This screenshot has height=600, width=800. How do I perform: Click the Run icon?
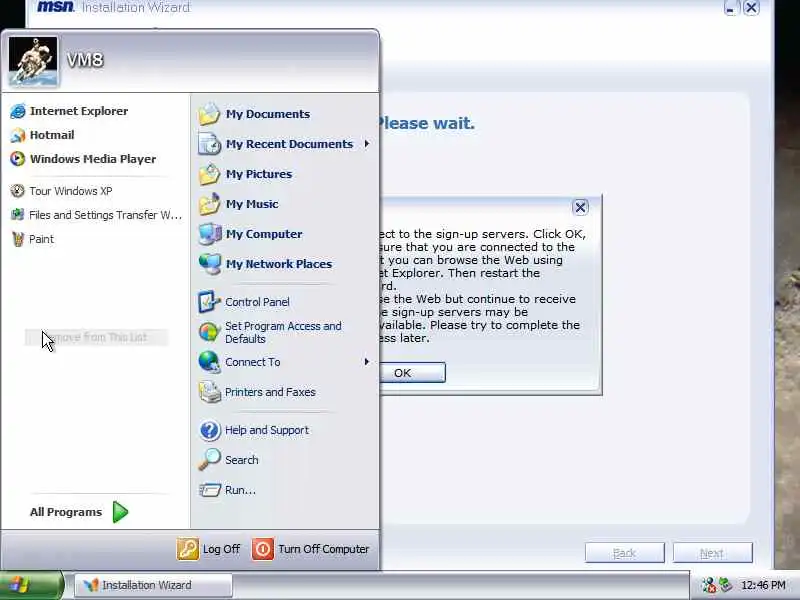[209, 490]
